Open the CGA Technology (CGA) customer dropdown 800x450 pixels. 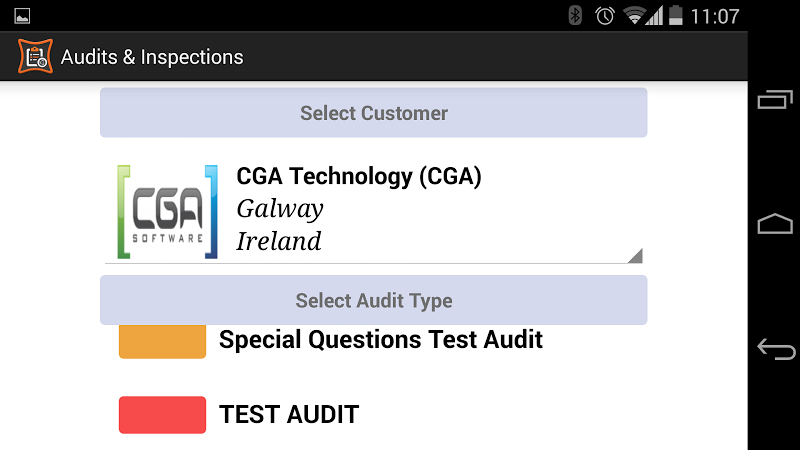(373, 211)
